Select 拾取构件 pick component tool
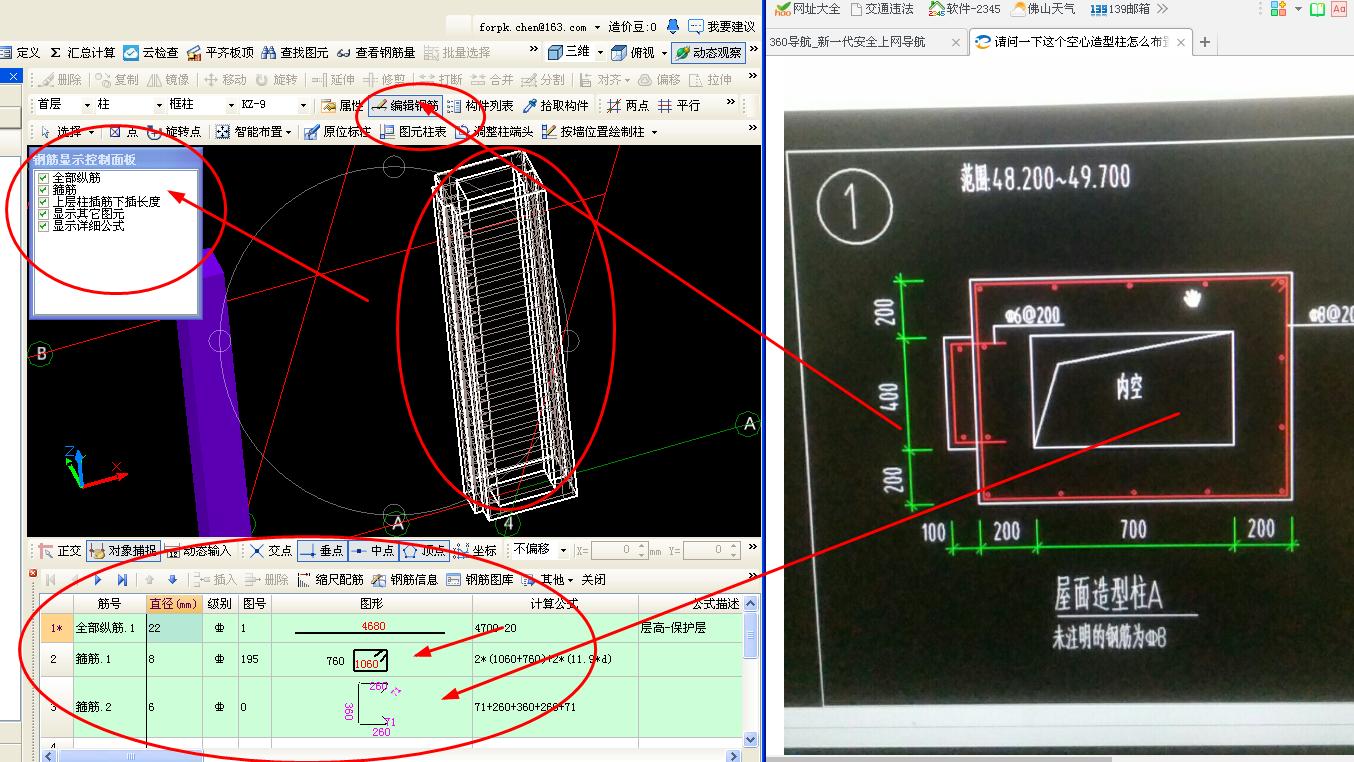Viewport: 1354px width, 762px height. click(x=556, y=105)
